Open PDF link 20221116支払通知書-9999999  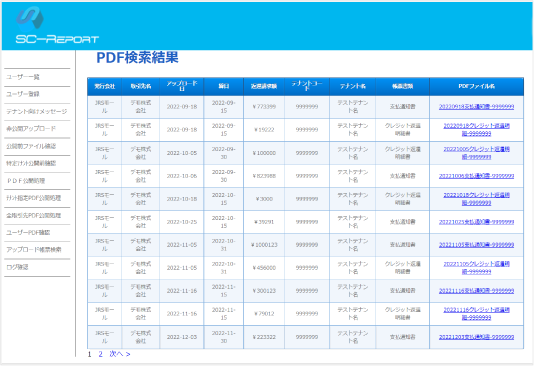476,291
